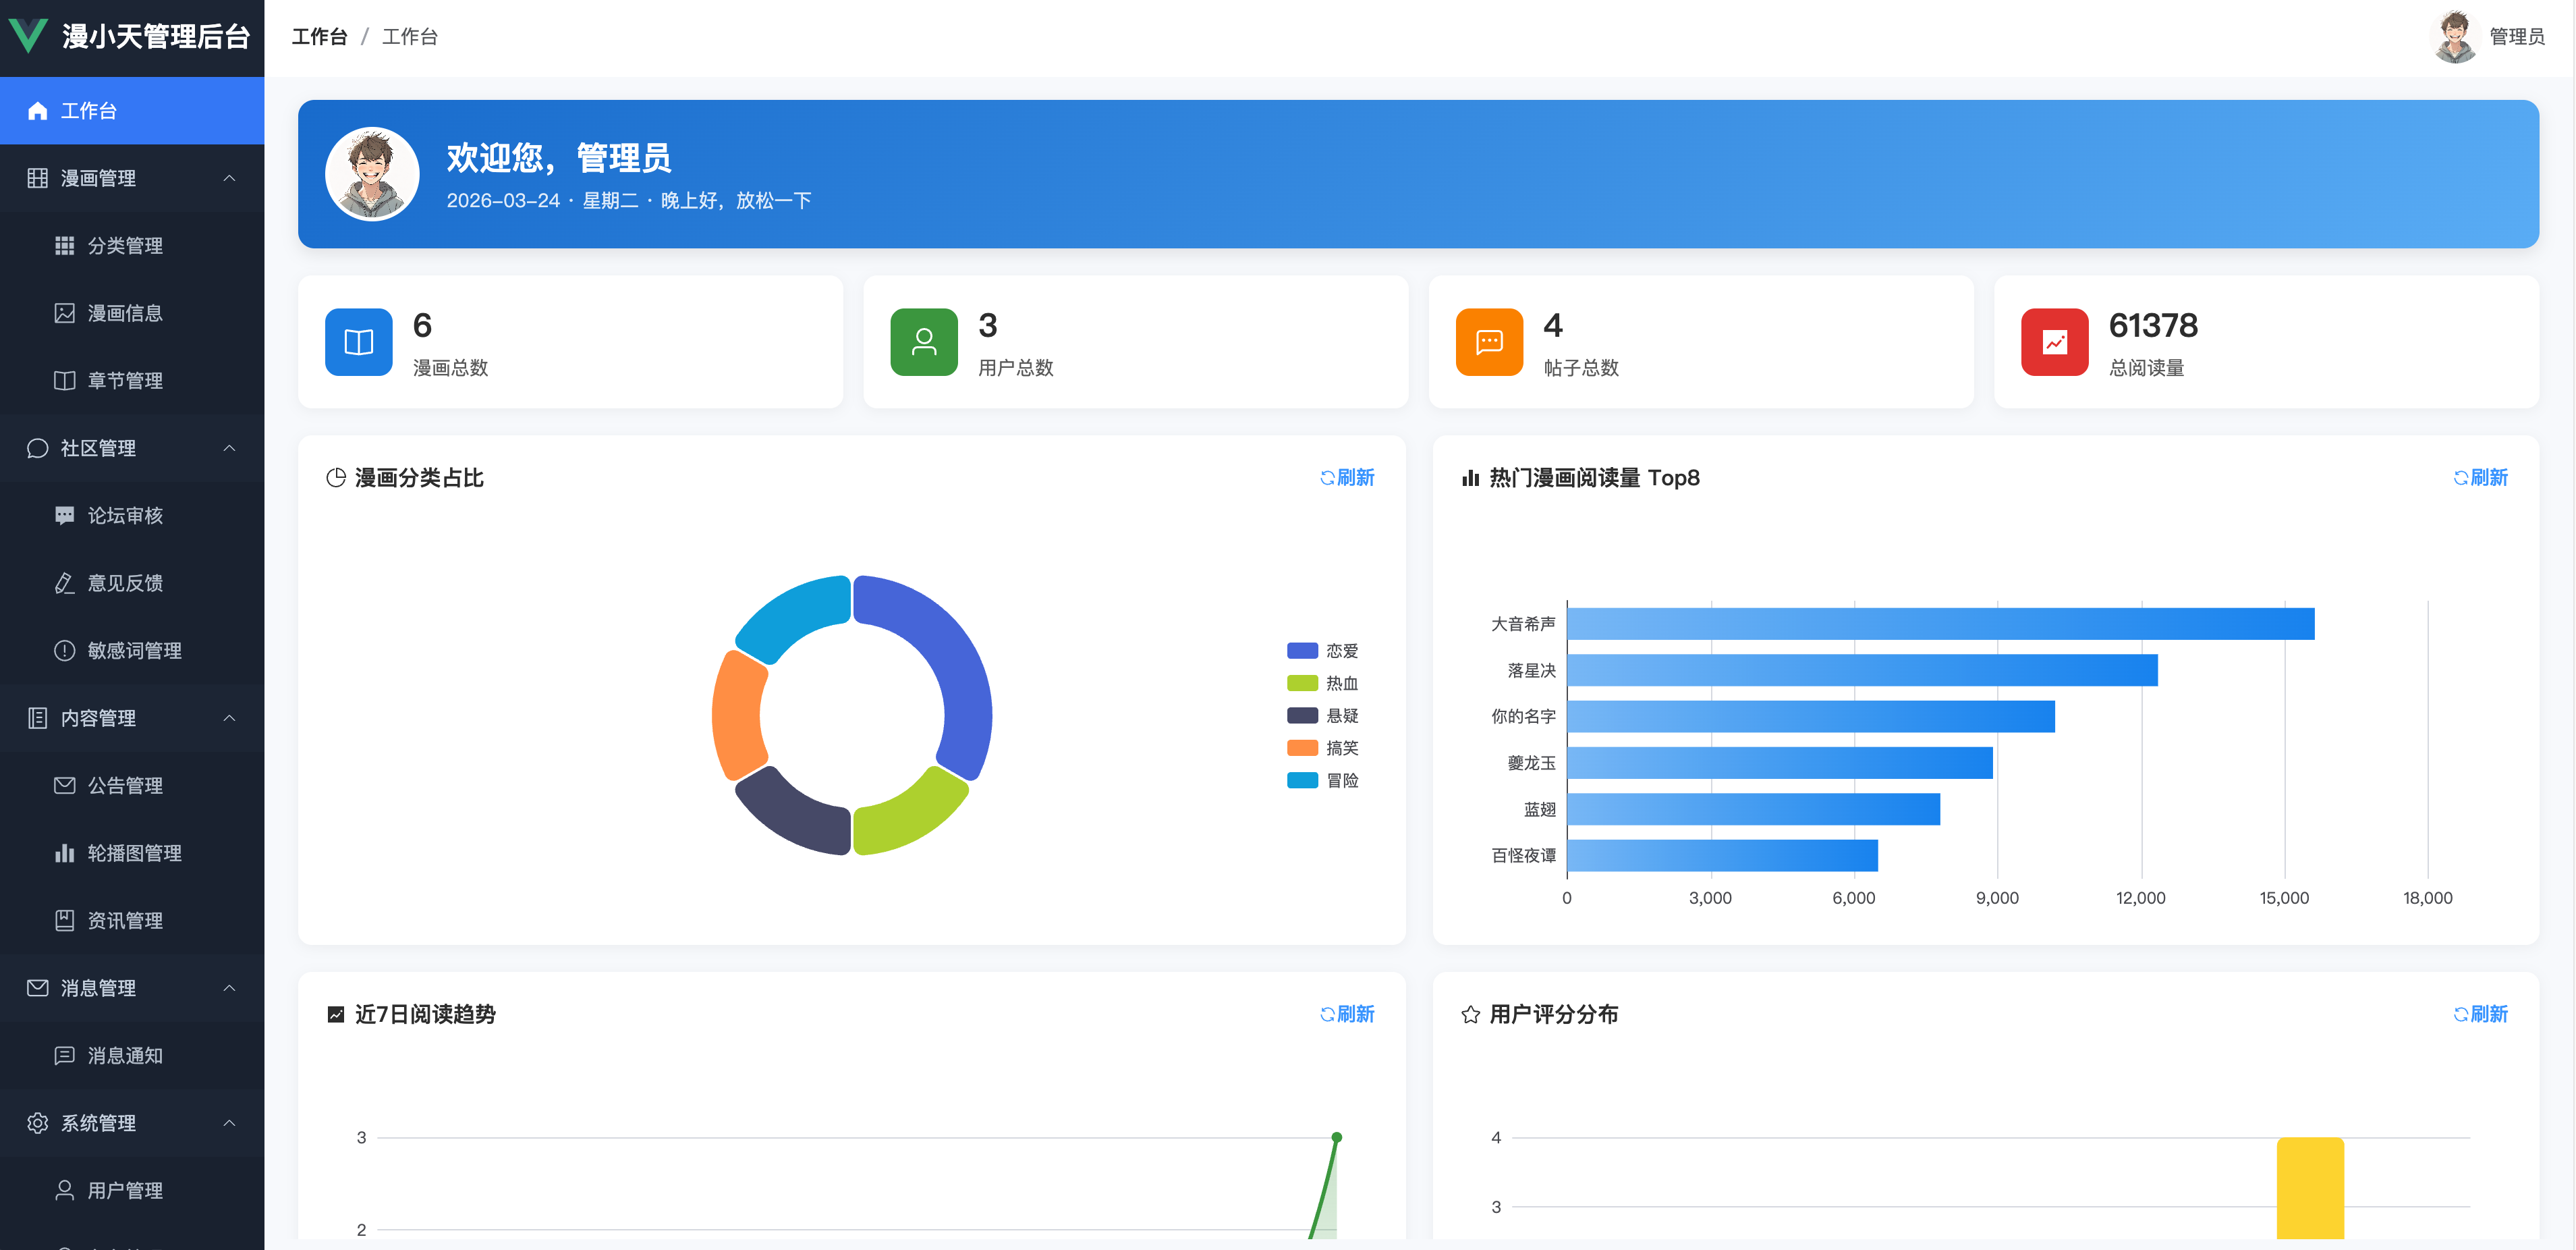Screen dimensions: 2576x1250
Task: Click the green V logo icon
Action: (28, 36)
